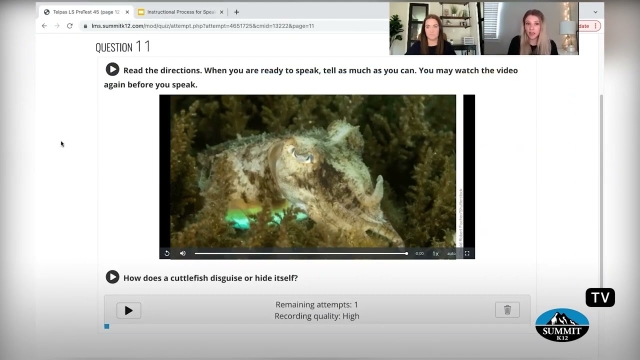The height and width of the screenshot is (360, 640).
Task: Go back to the previous page
Action: click(44, 26)
